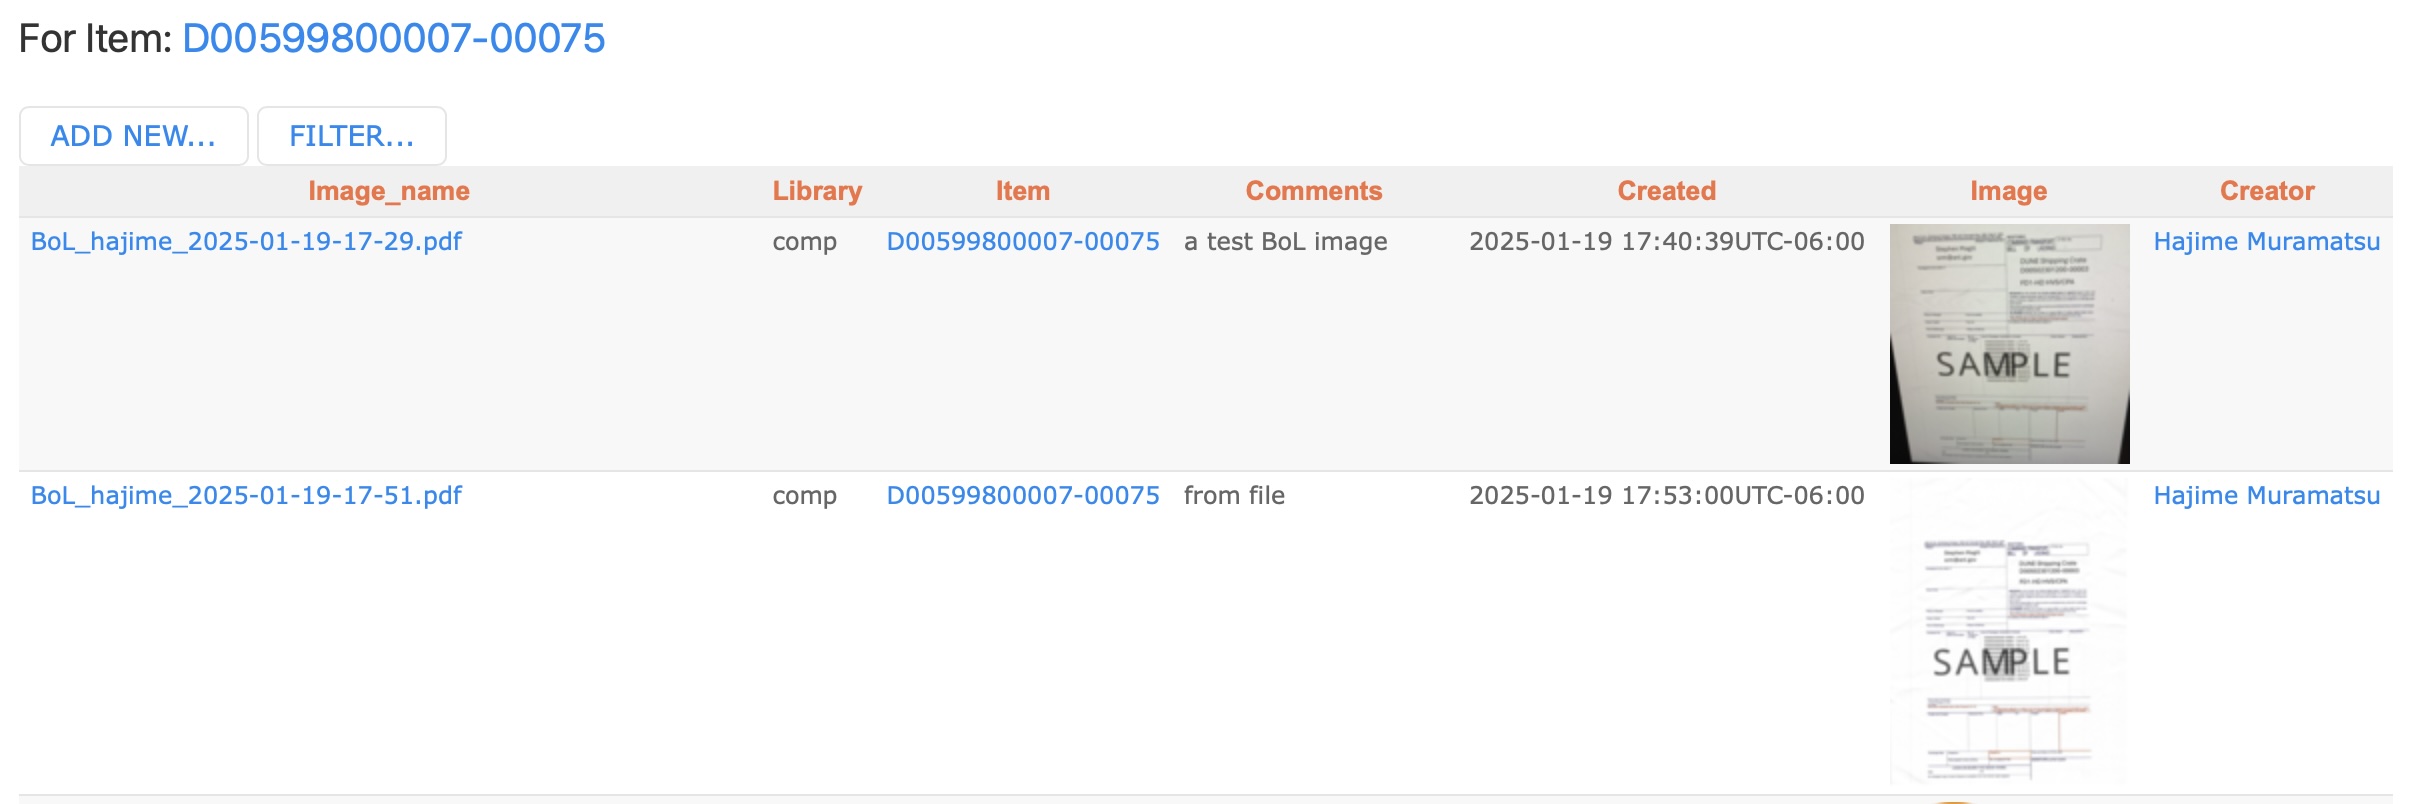
Task: Sort by Image column header
Action: tap(2009, 191)
